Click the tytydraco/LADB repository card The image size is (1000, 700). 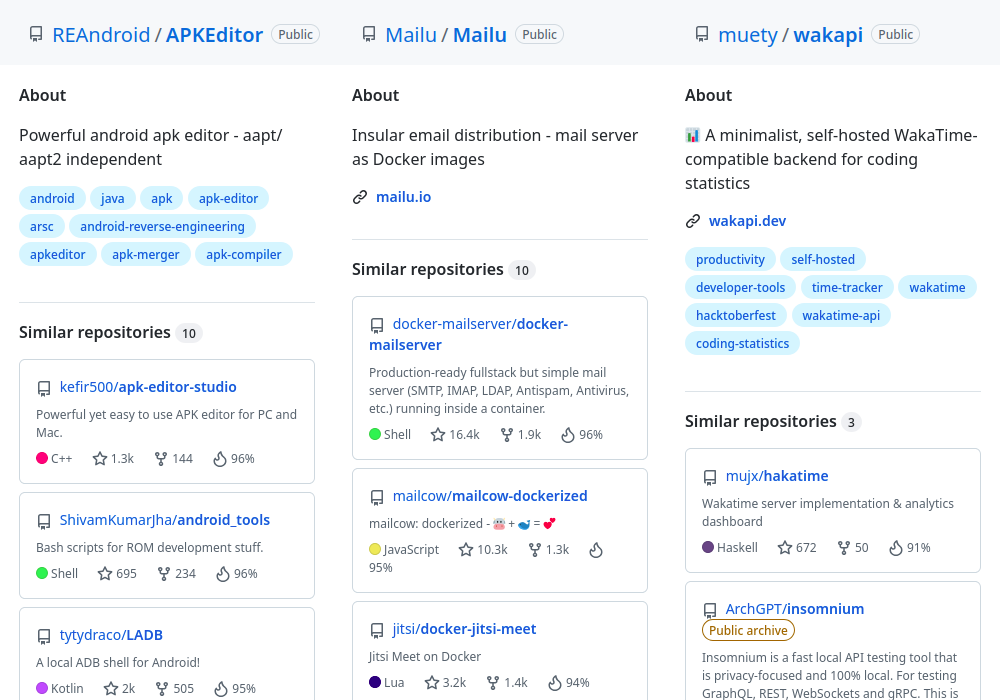point(166,655)
